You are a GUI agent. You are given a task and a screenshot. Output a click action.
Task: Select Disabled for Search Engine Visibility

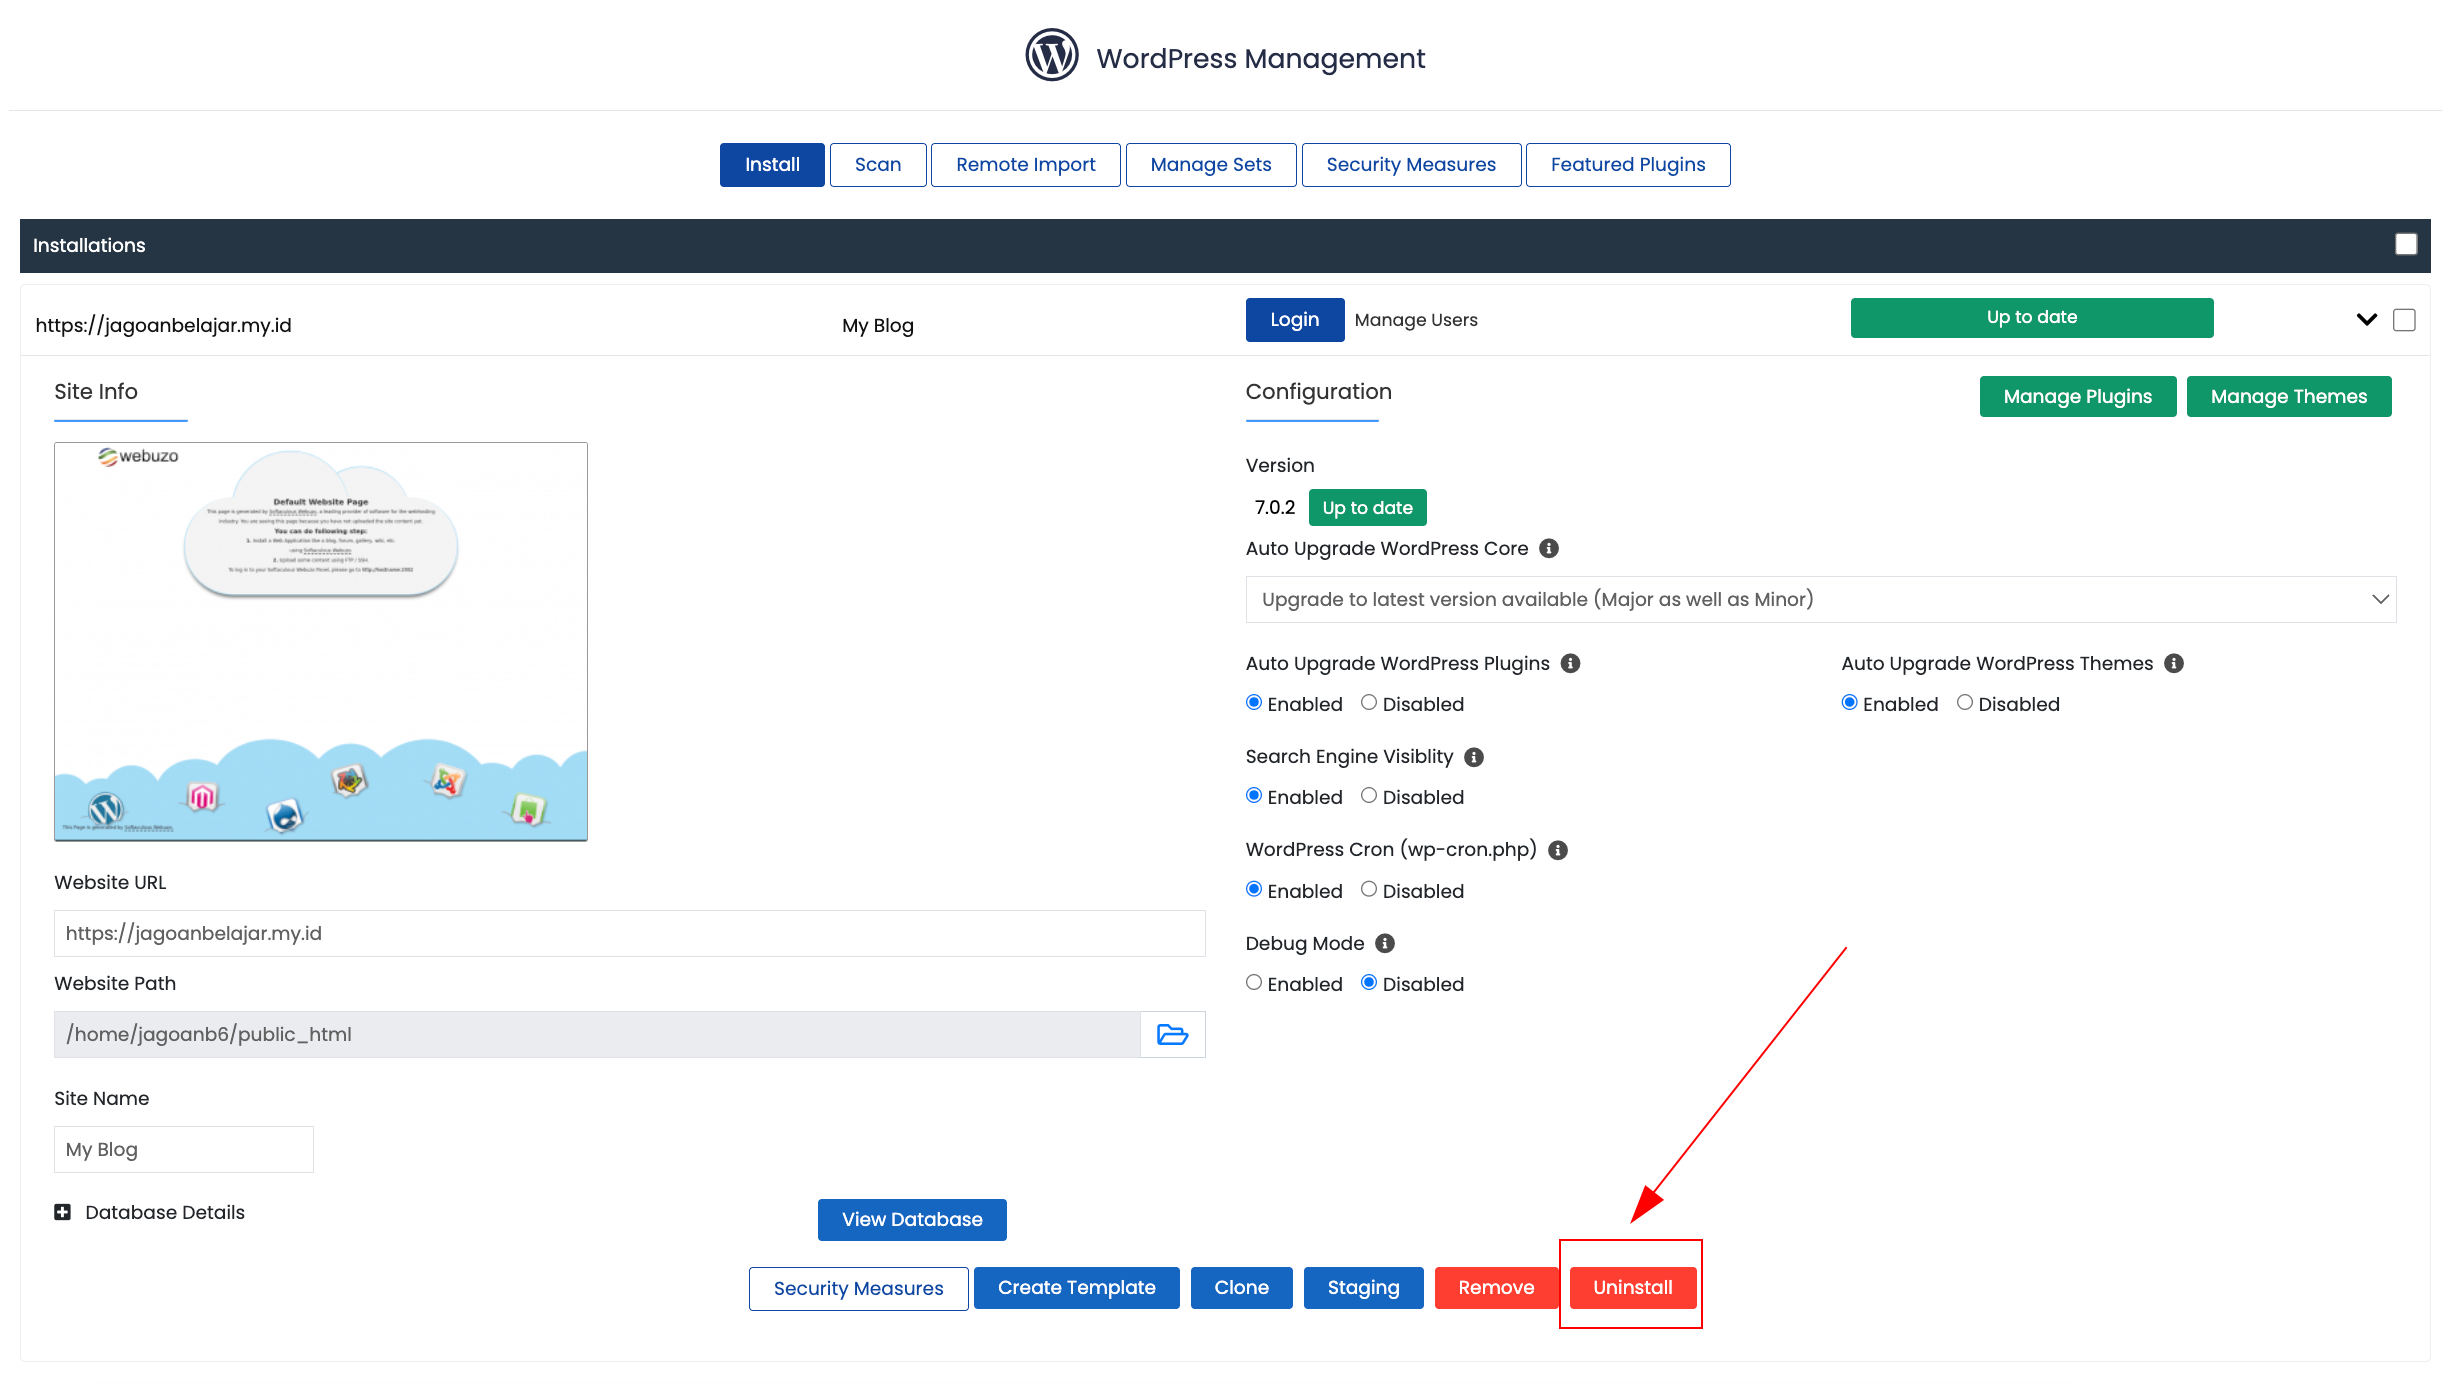coord(1369,796)
